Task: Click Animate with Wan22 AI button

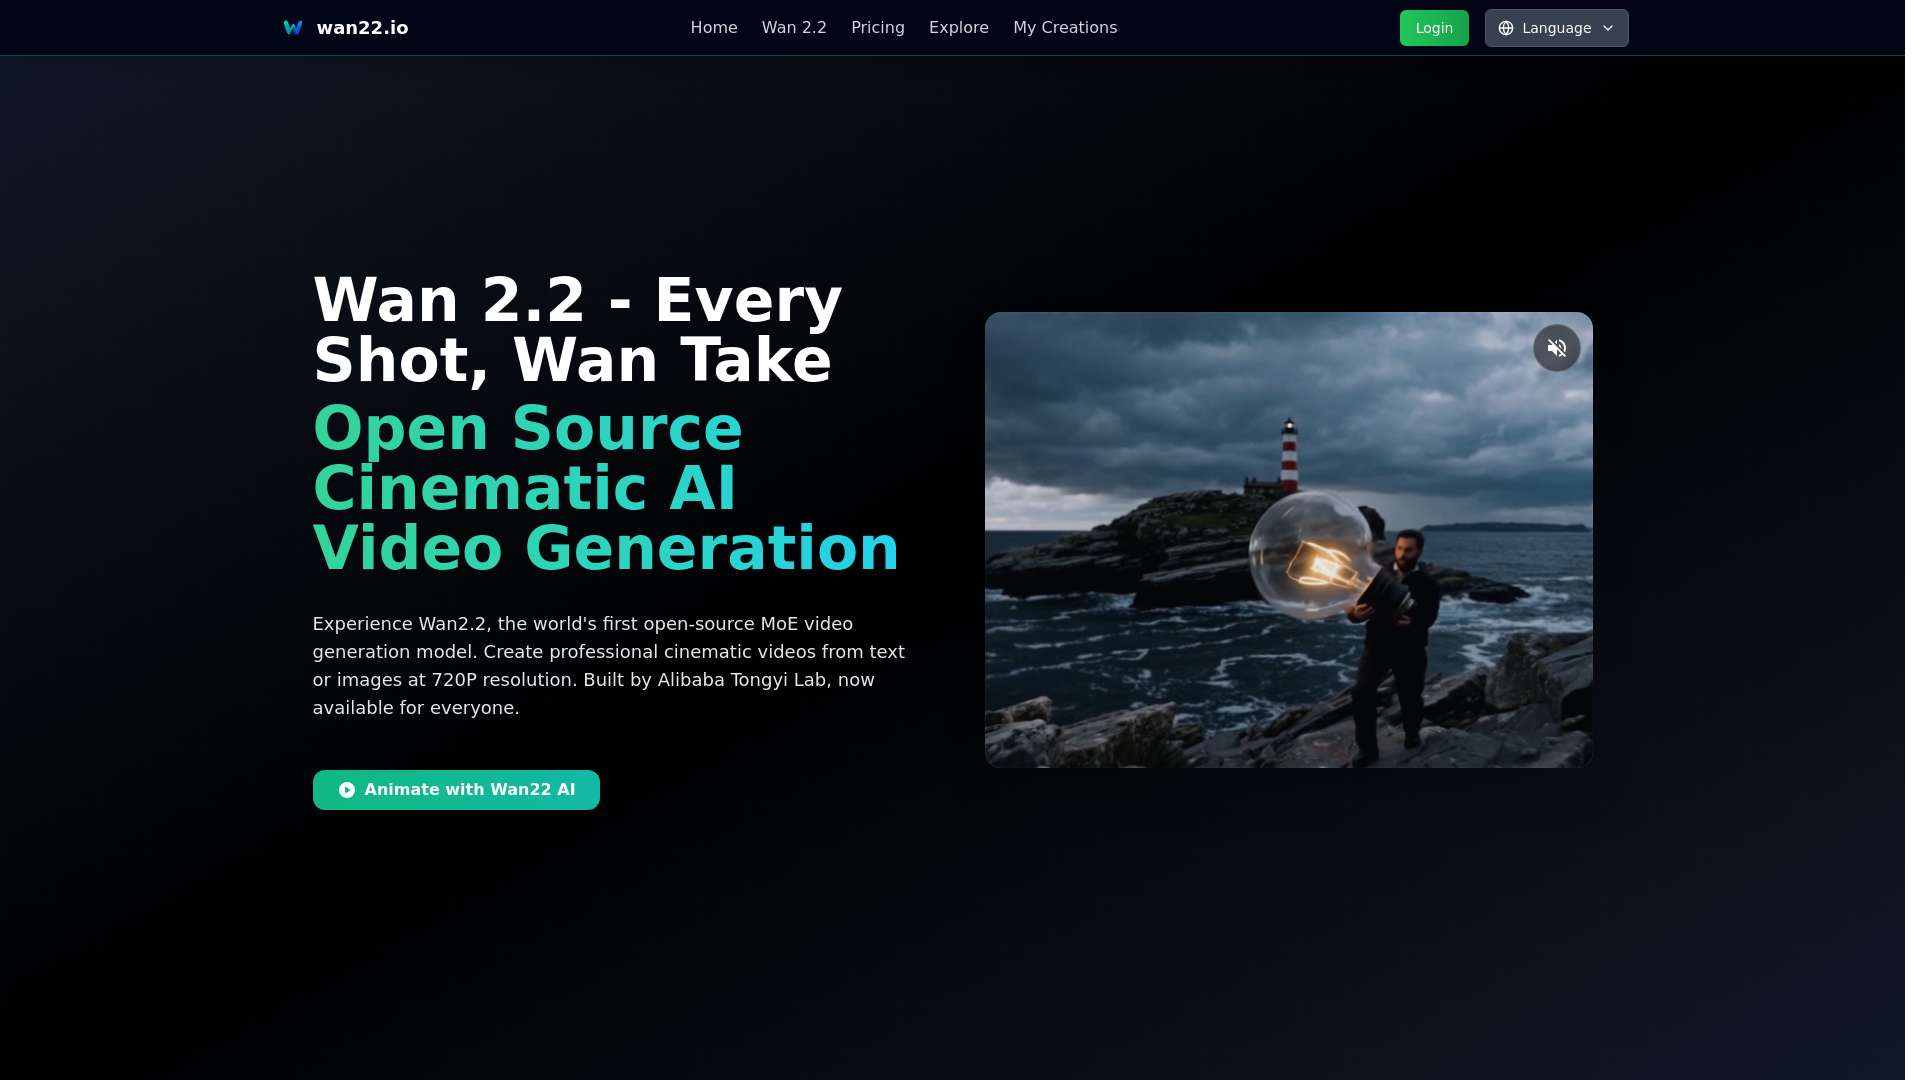Action: tap(469, 790)
